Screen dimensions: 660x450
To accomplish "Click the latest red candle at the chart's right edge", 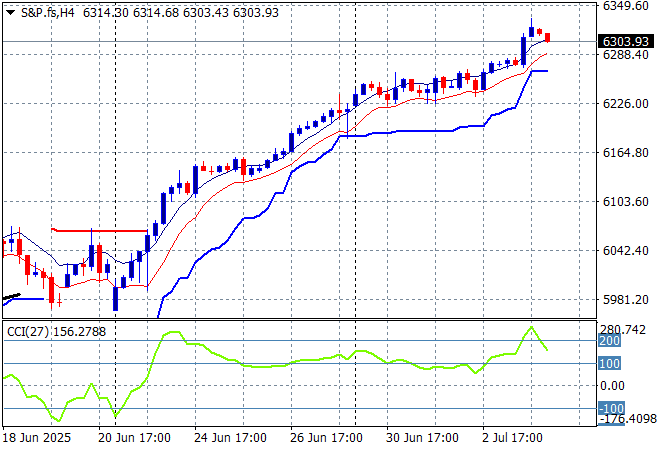I will (548, 37).
